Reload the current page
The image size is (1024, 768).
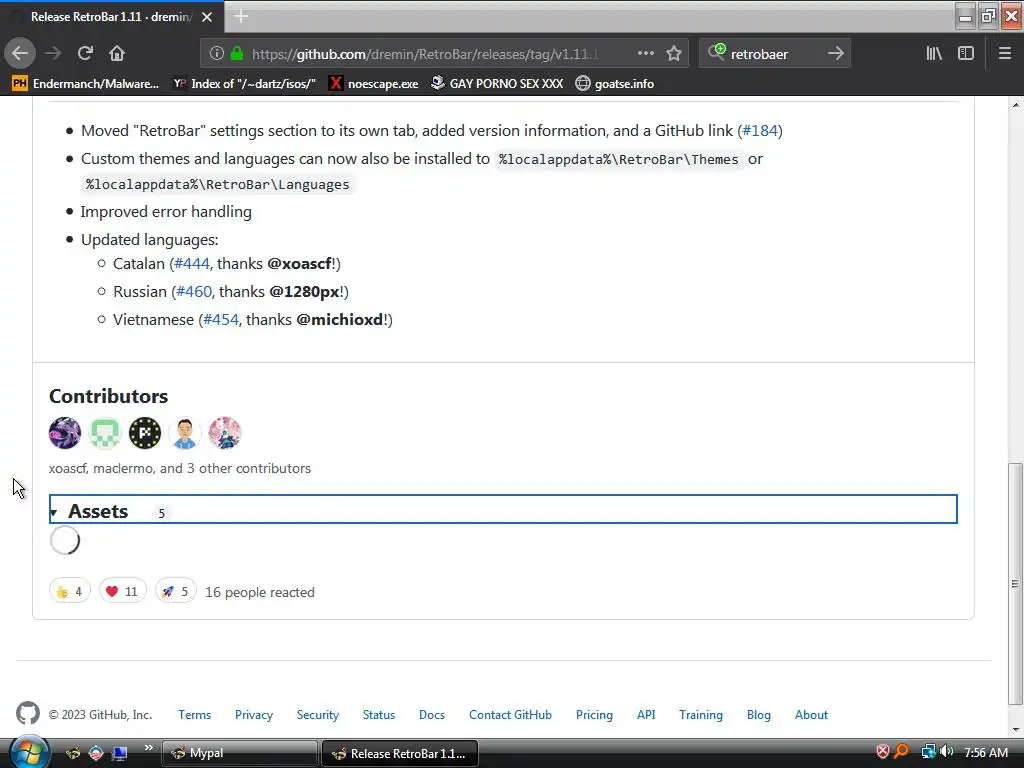coord(85,53)
